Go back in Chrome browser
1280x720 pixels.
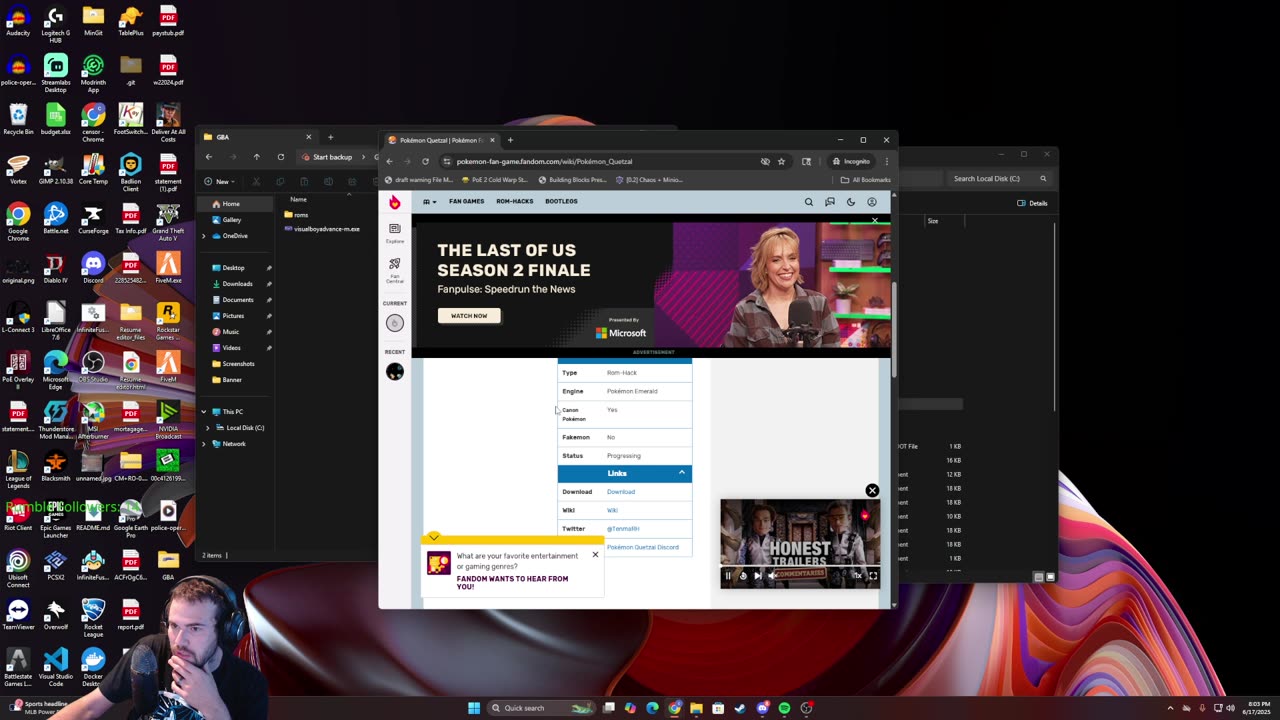(x=390, y=161)
